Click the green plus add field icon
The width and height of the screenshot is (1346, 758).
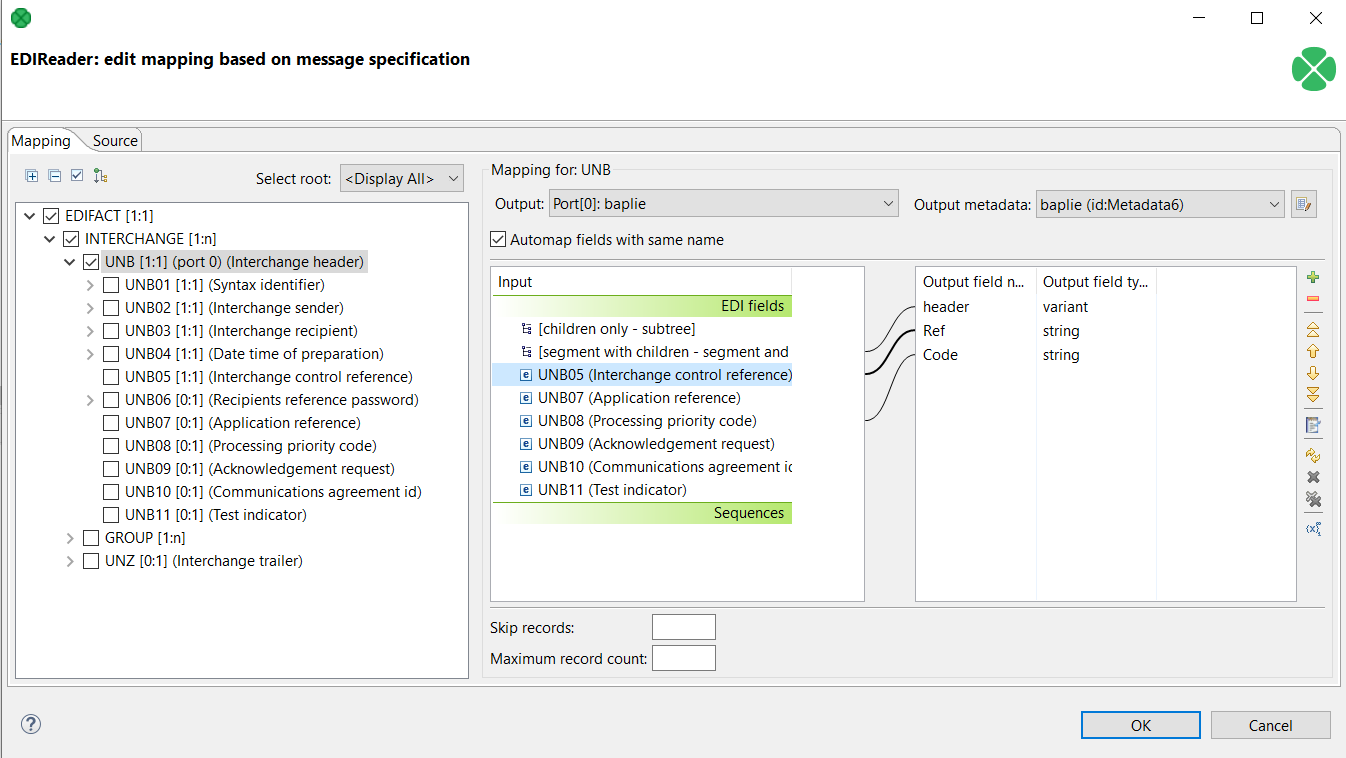tap(1313, 277)
